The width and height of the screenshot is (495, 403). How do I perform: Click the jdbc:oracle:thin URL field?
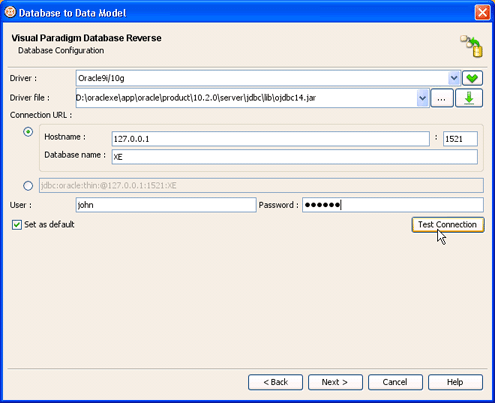click(x=261, y=186)
